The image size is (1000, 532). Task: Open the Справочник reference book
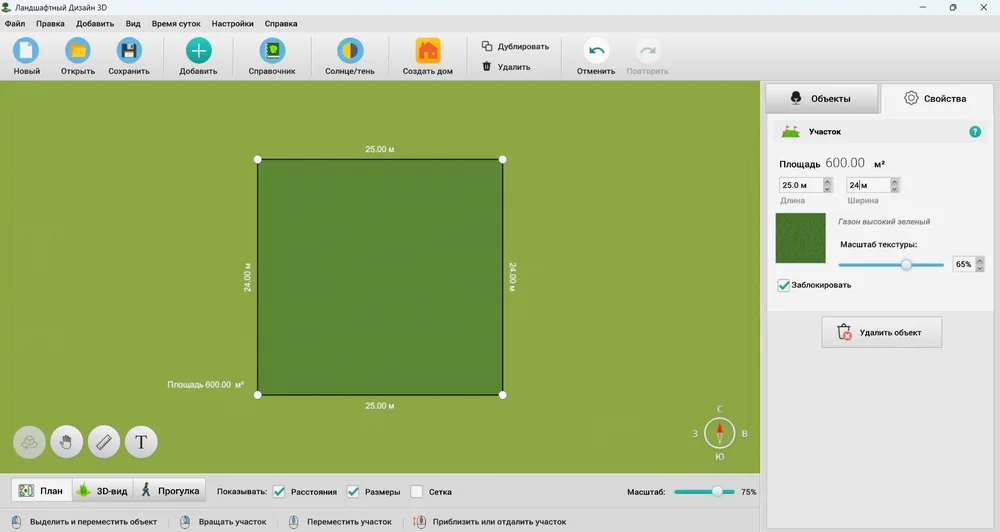(x=272, y=50)
